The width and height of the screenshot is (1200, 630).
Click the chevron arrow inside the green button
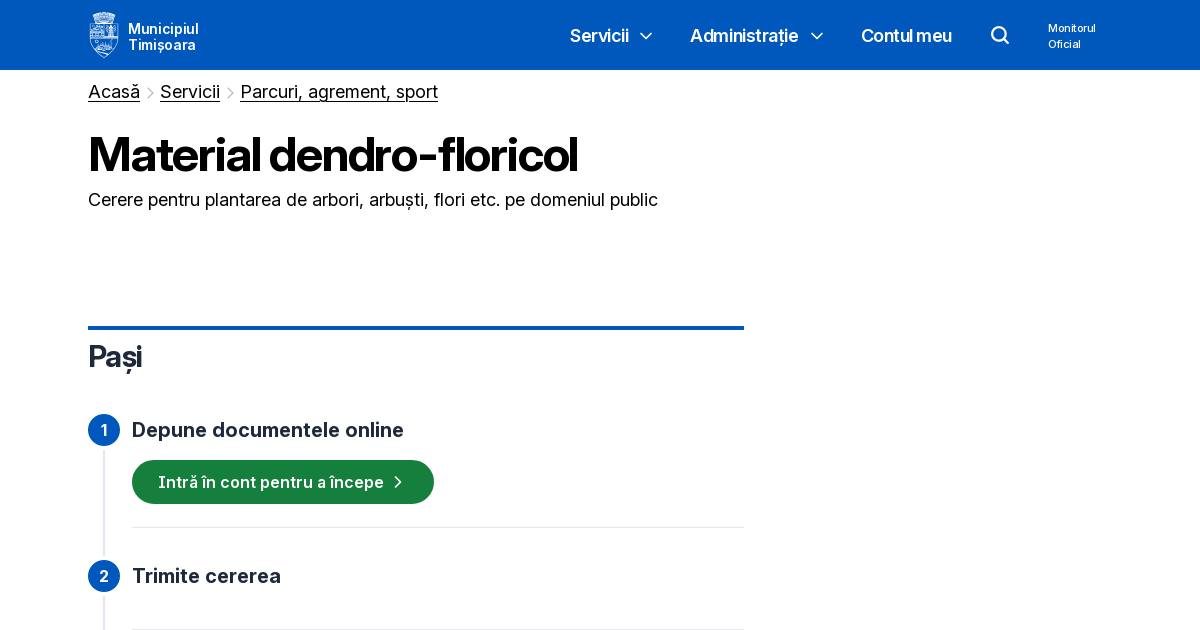click(397, 482)
